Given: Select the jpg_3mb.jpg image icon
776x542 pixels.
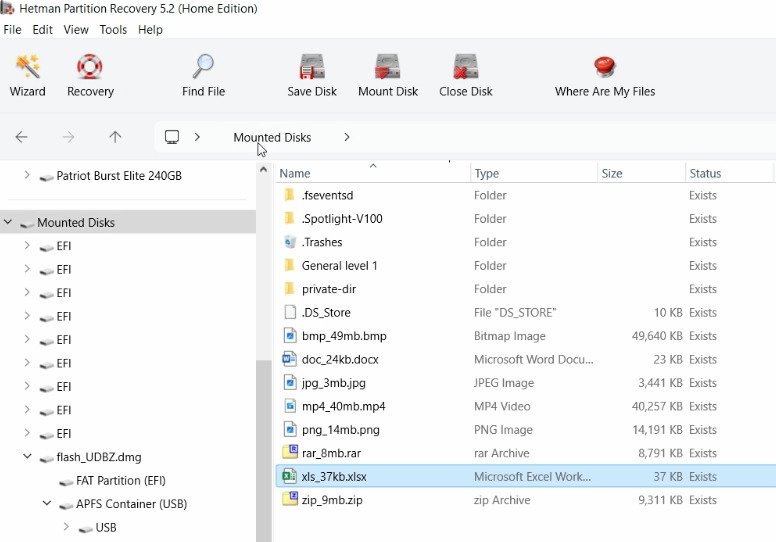Looking at the screenshot, I should [290, 383].
